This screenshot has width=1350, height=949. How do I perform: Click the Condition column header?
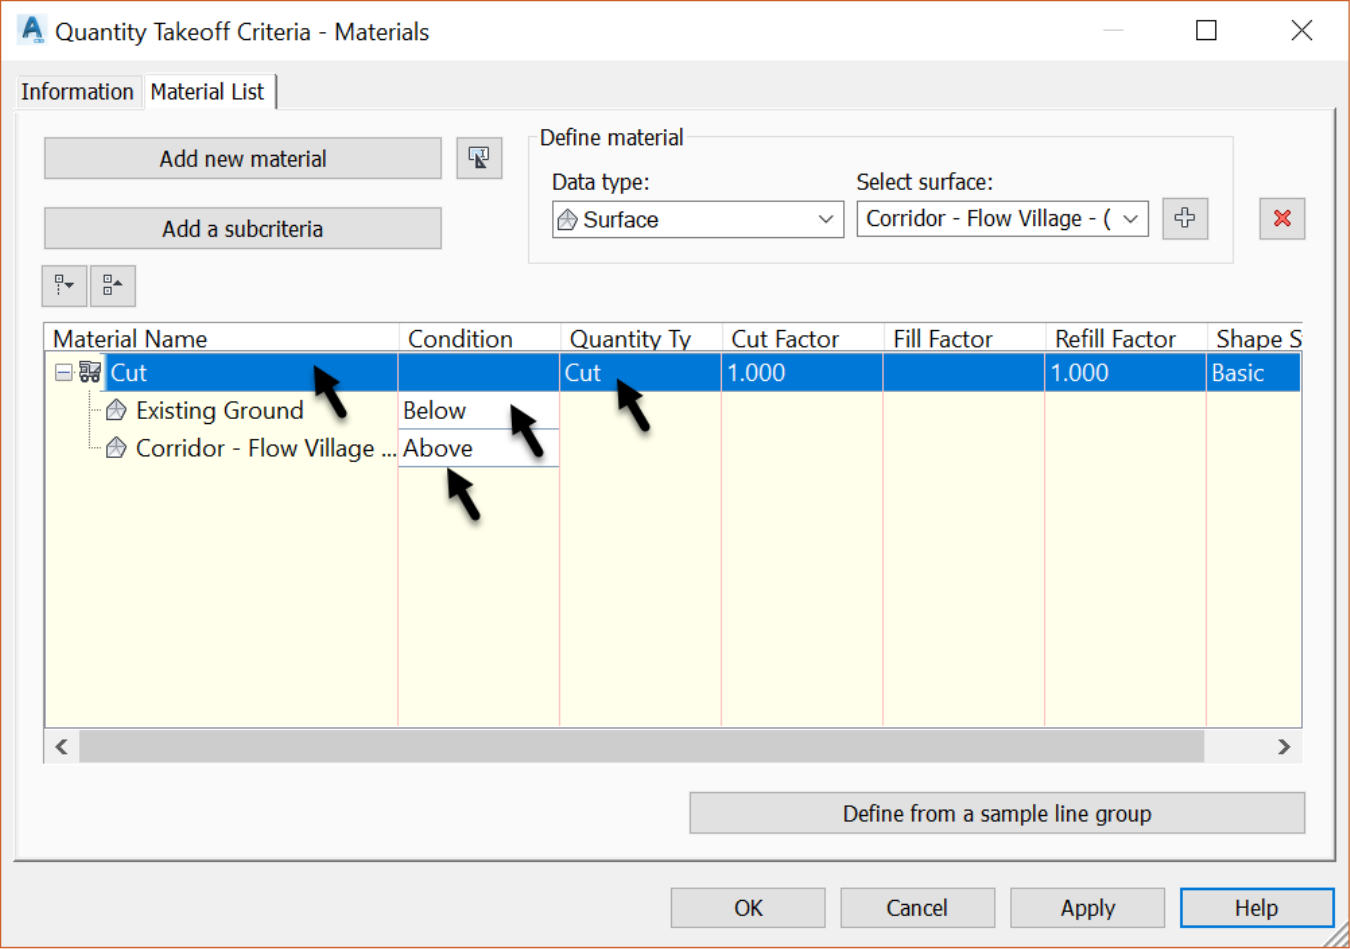[479, 338]
